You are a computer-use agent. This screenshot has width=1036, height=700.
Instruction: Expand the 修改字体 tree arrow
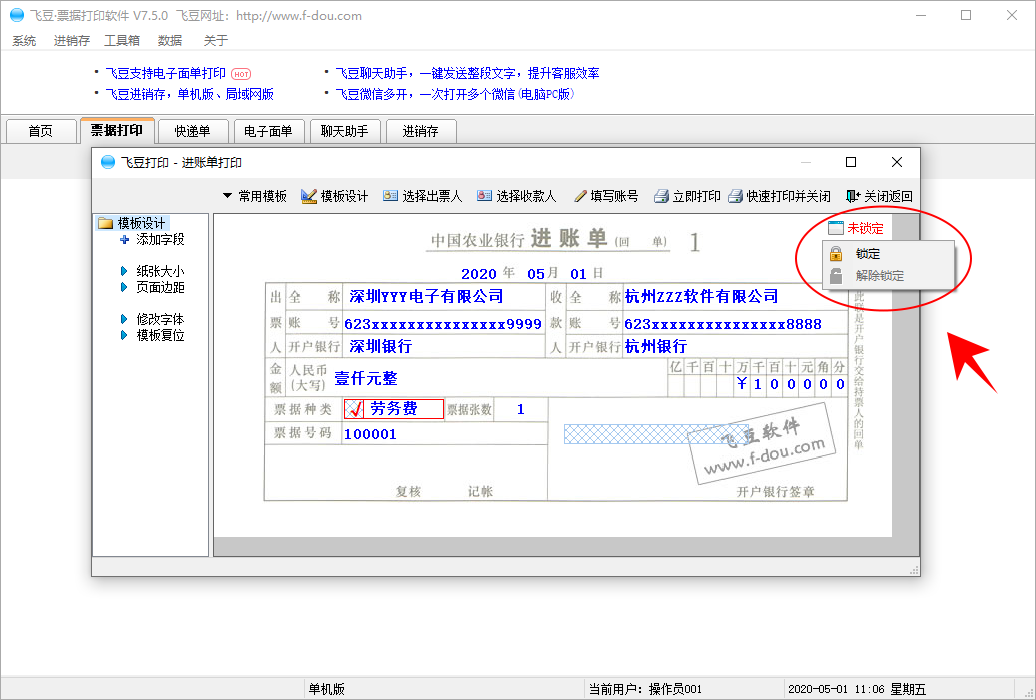tap(124, 319)
